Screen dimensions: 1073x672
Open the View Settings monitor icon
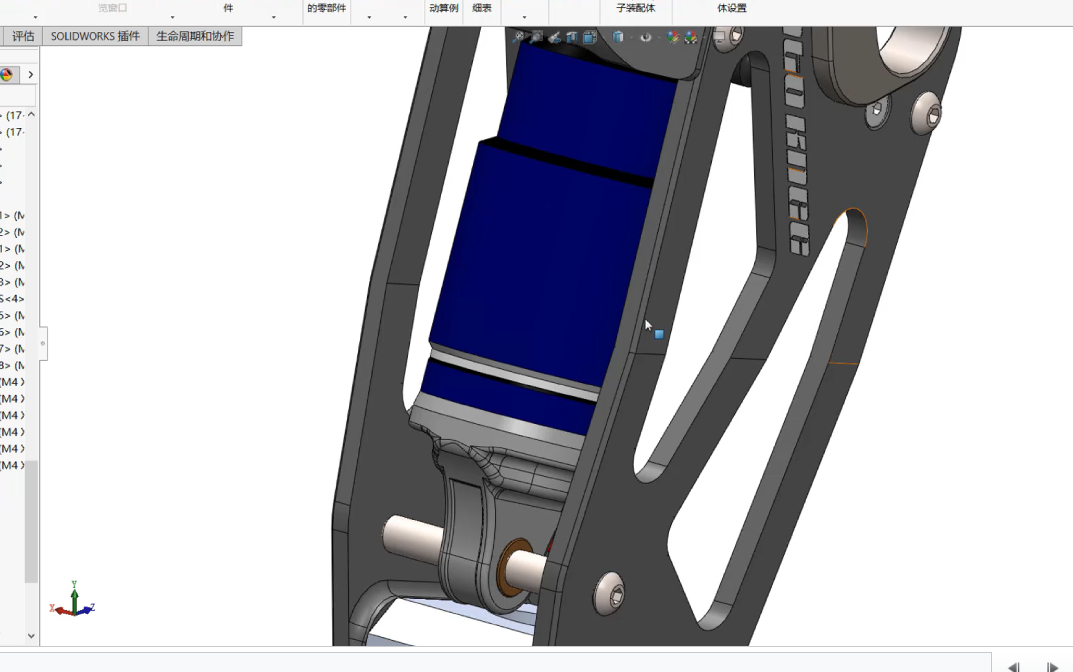(718, 38)
